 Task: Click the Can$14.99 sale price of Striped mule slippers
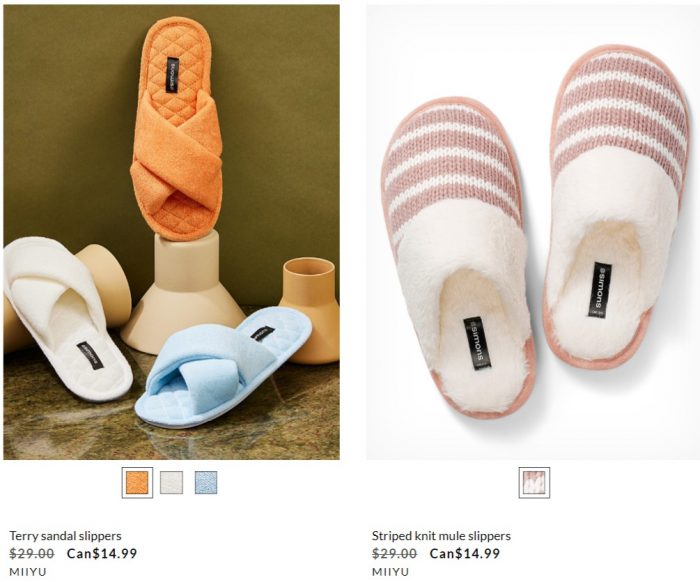(x=465, y=553)
